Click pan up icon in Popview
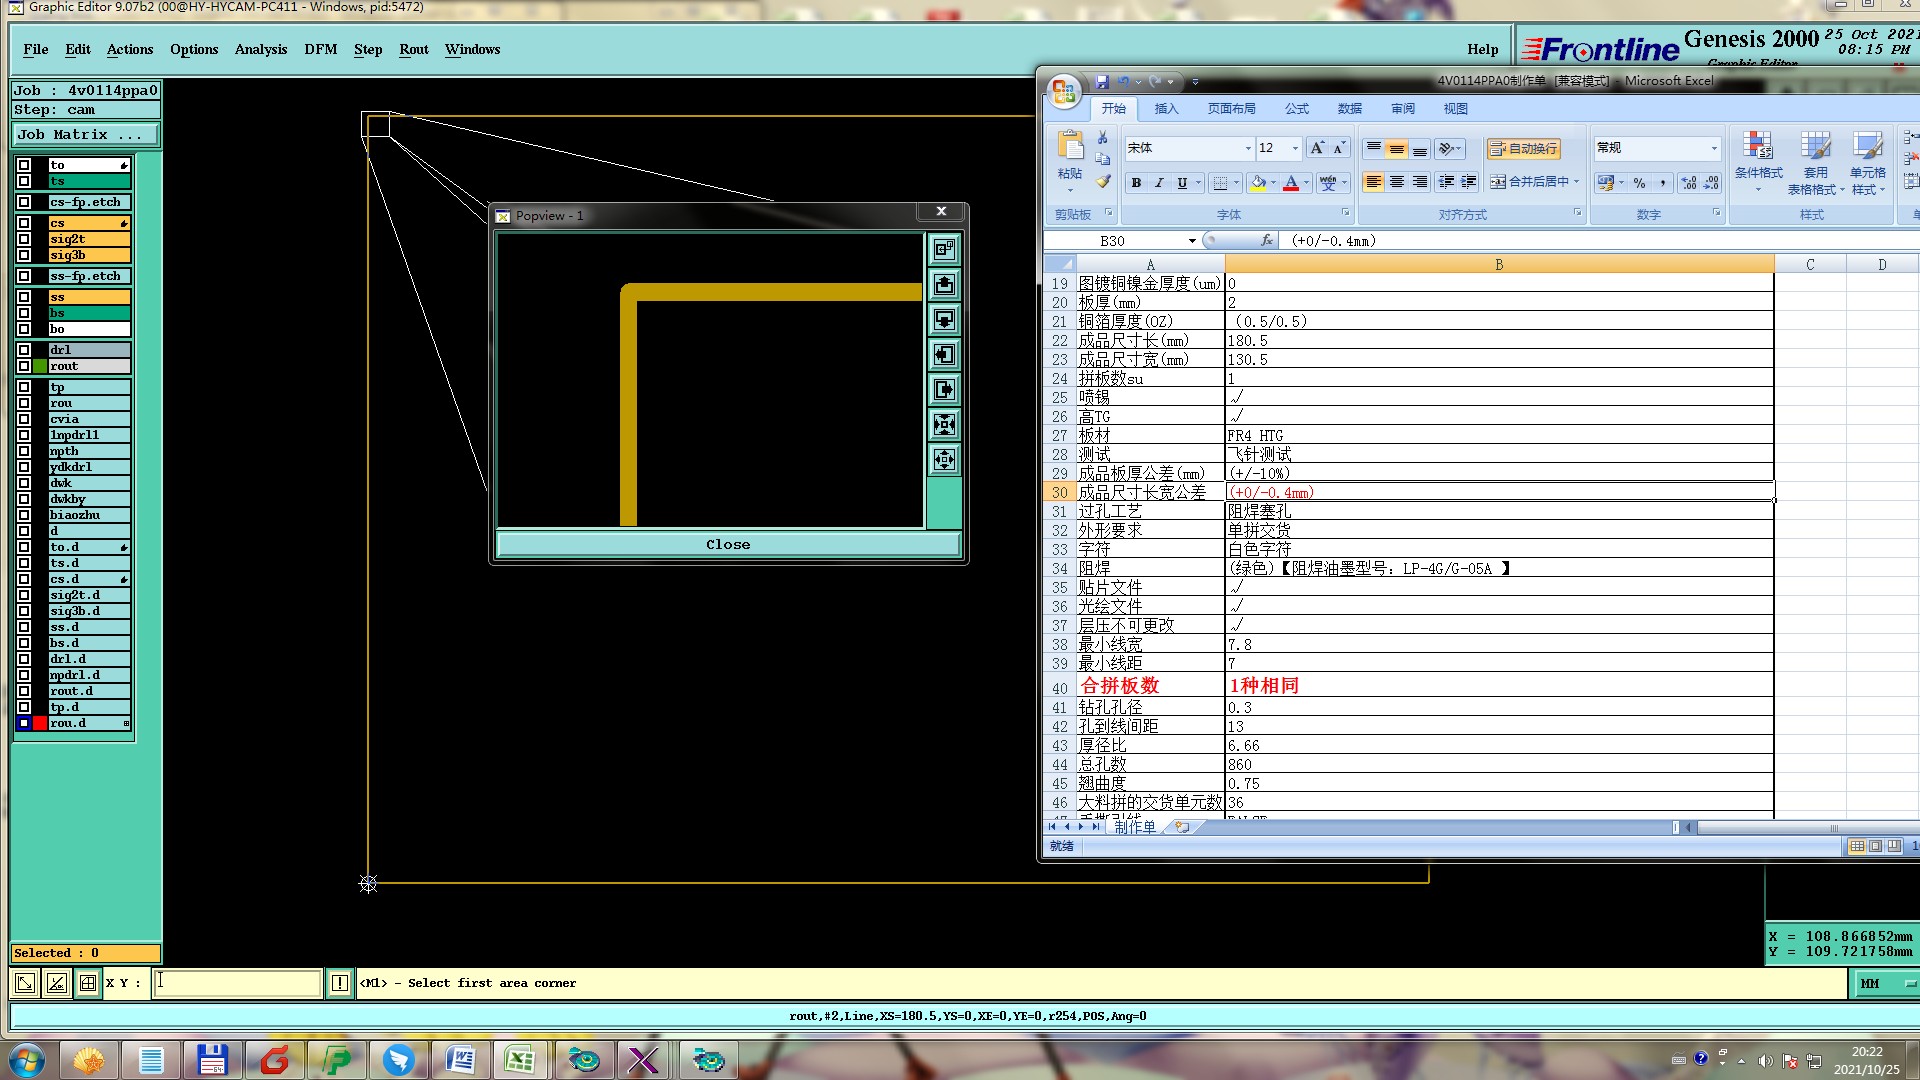Image resolution: width=1920 pixels, height=1080 pixels. tap(944, 285)
